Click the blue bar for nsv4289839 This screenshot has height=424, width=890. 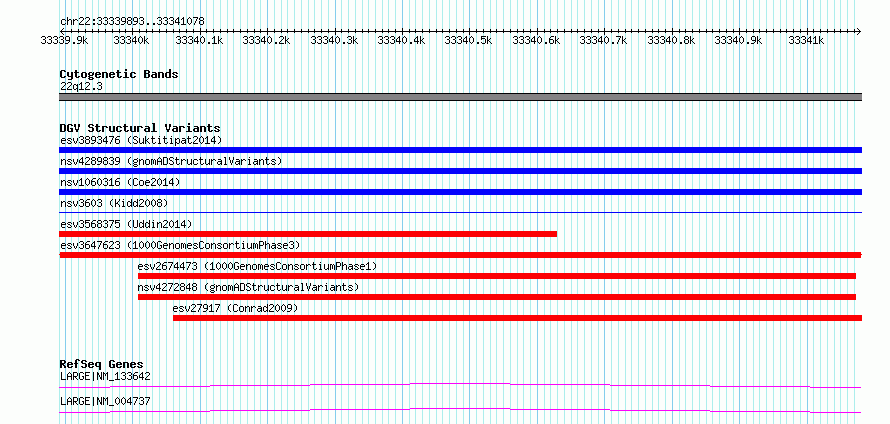pos(460,171)
